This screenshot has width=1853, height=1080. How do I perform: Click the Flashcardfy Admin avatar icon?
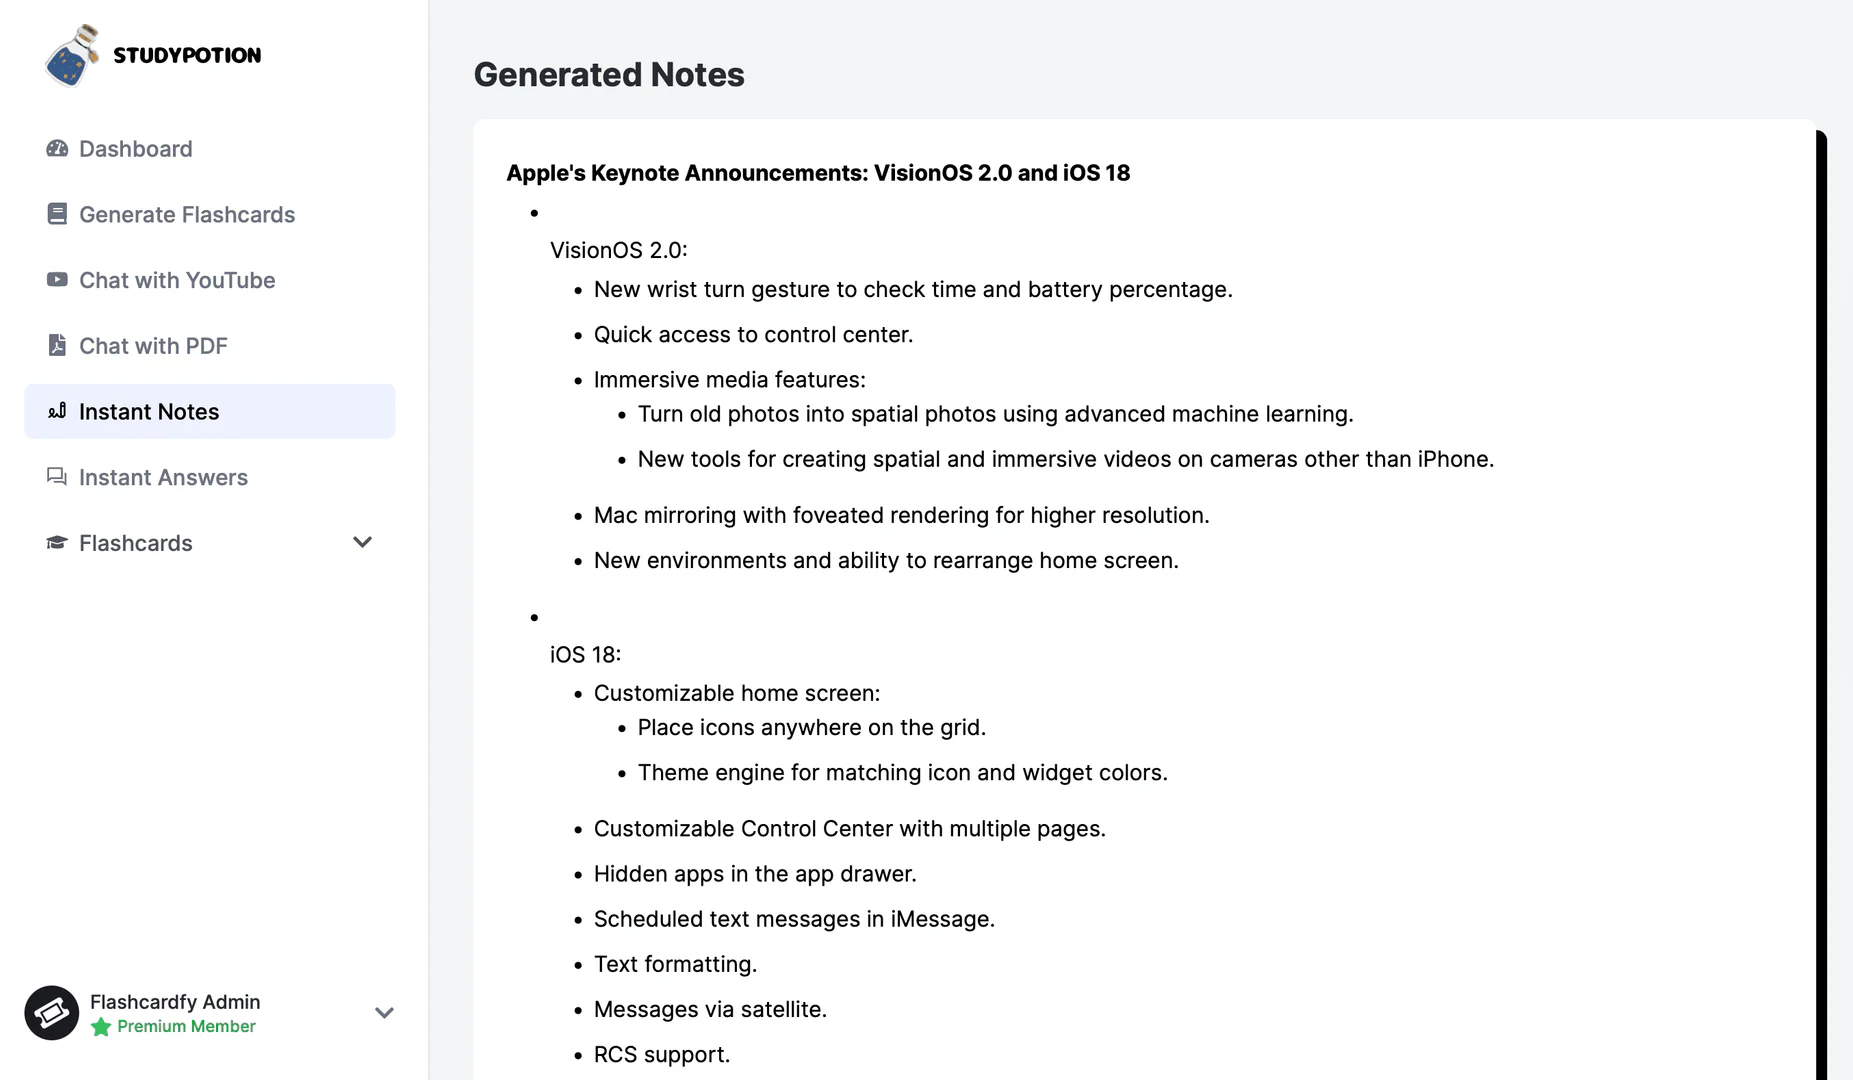(x=51, y=1013)
